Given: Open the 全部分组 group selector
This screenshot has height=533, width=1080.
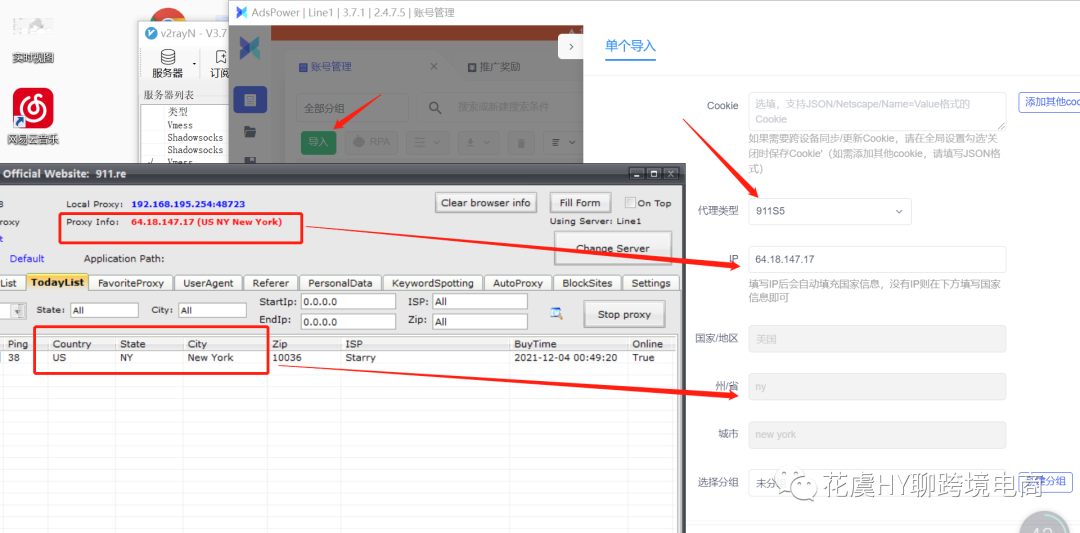Looking at the screenshot, I should [x=352, y=108].
